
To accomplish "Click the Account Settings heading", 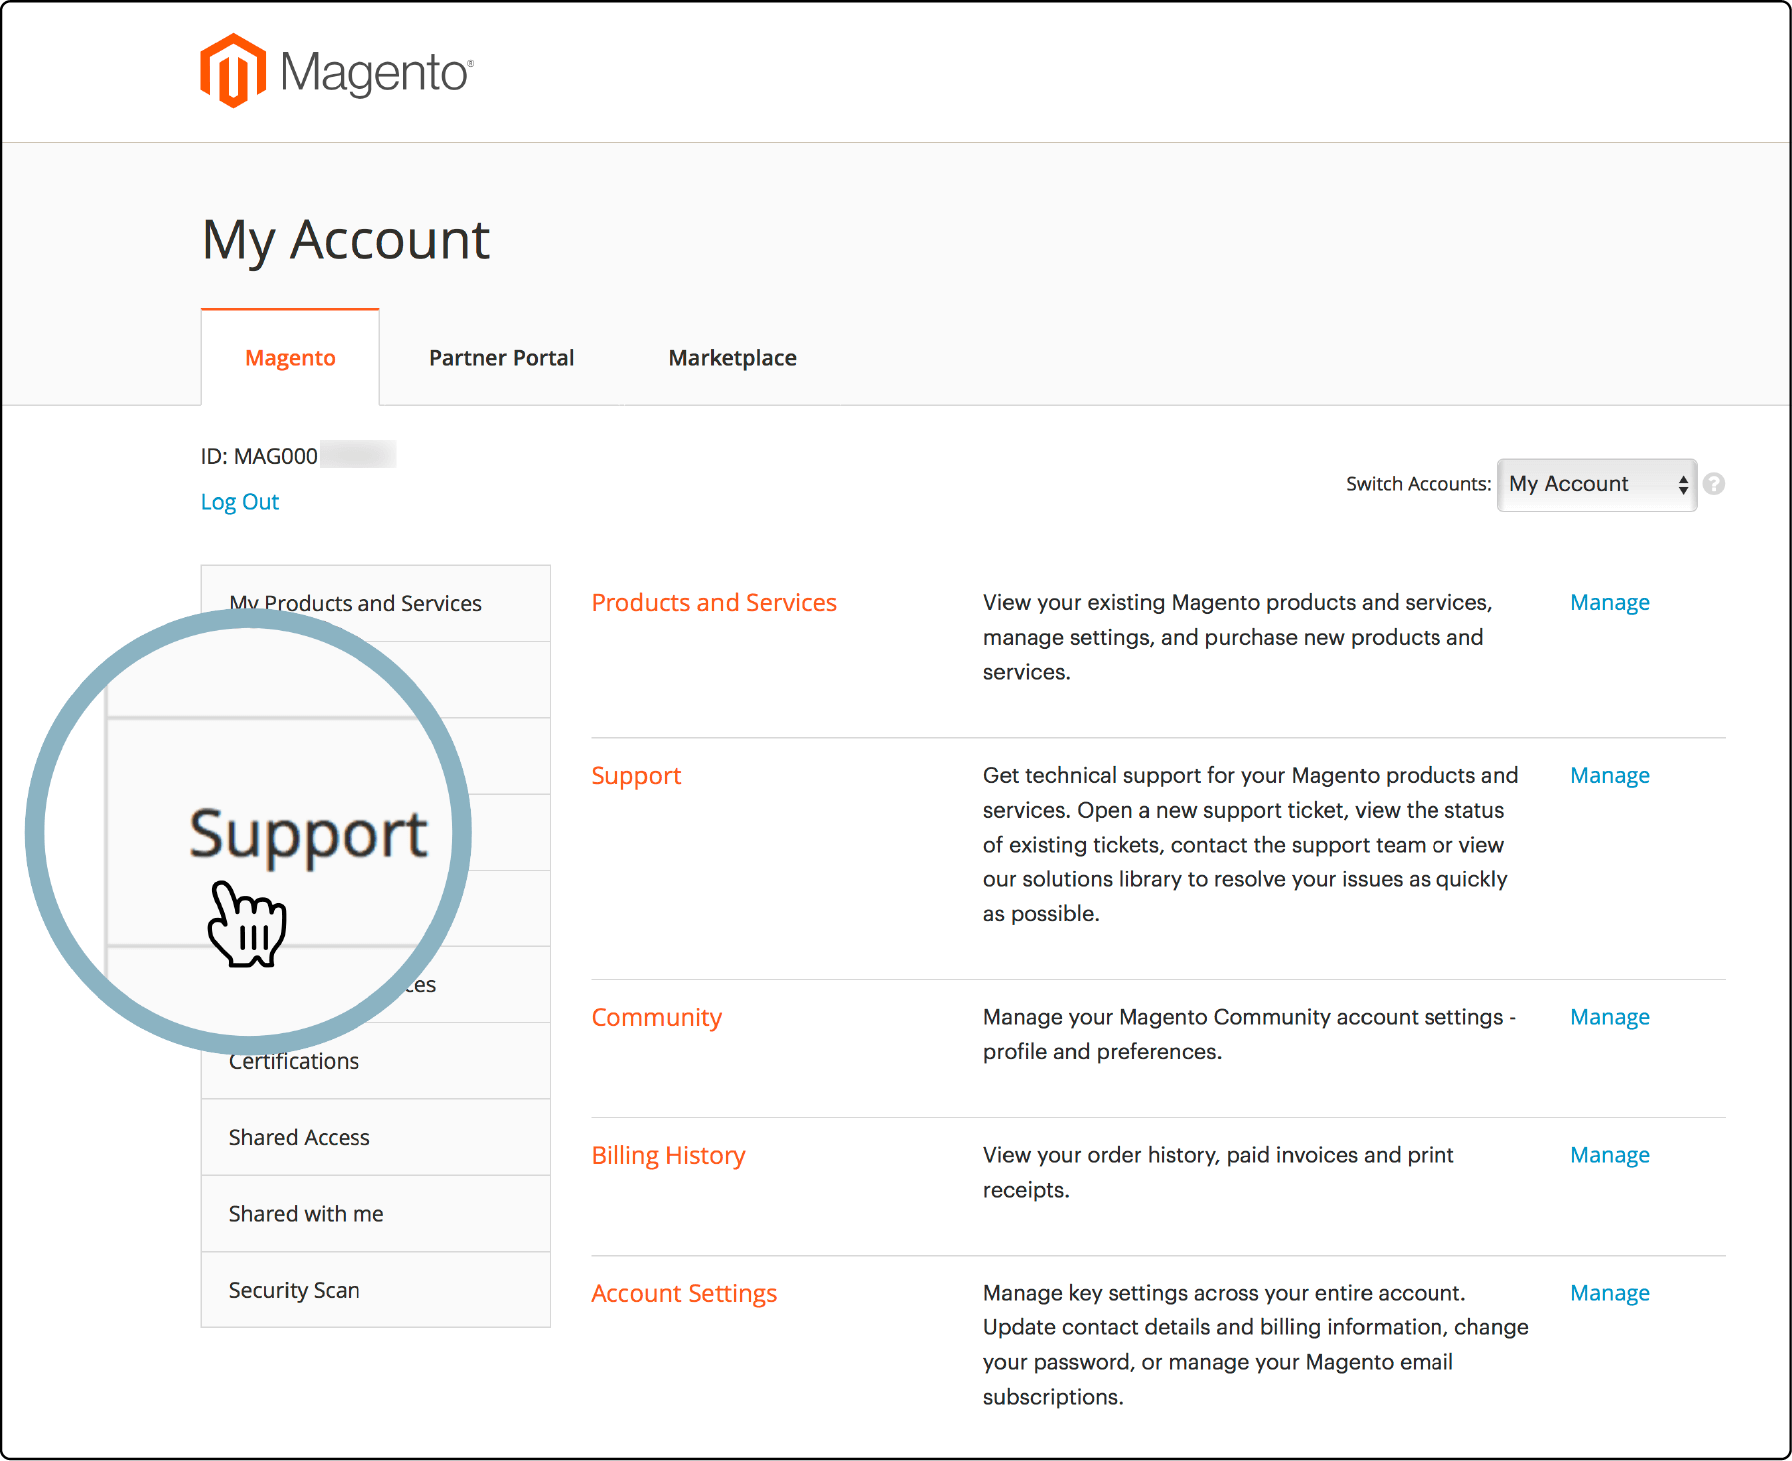I will point(684,1292).
